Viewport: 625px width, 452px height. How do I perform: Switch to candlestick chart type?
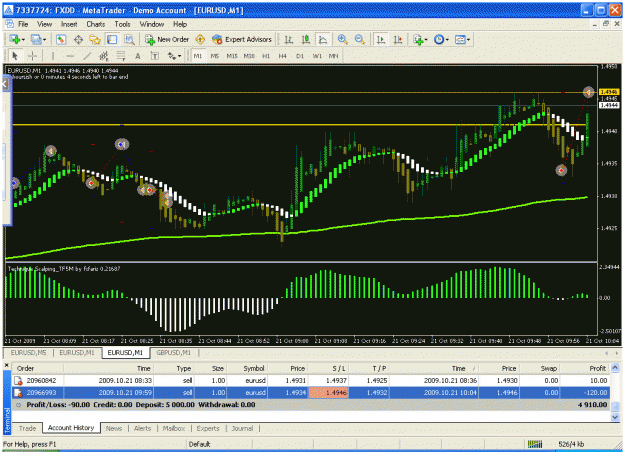point(306,39)
